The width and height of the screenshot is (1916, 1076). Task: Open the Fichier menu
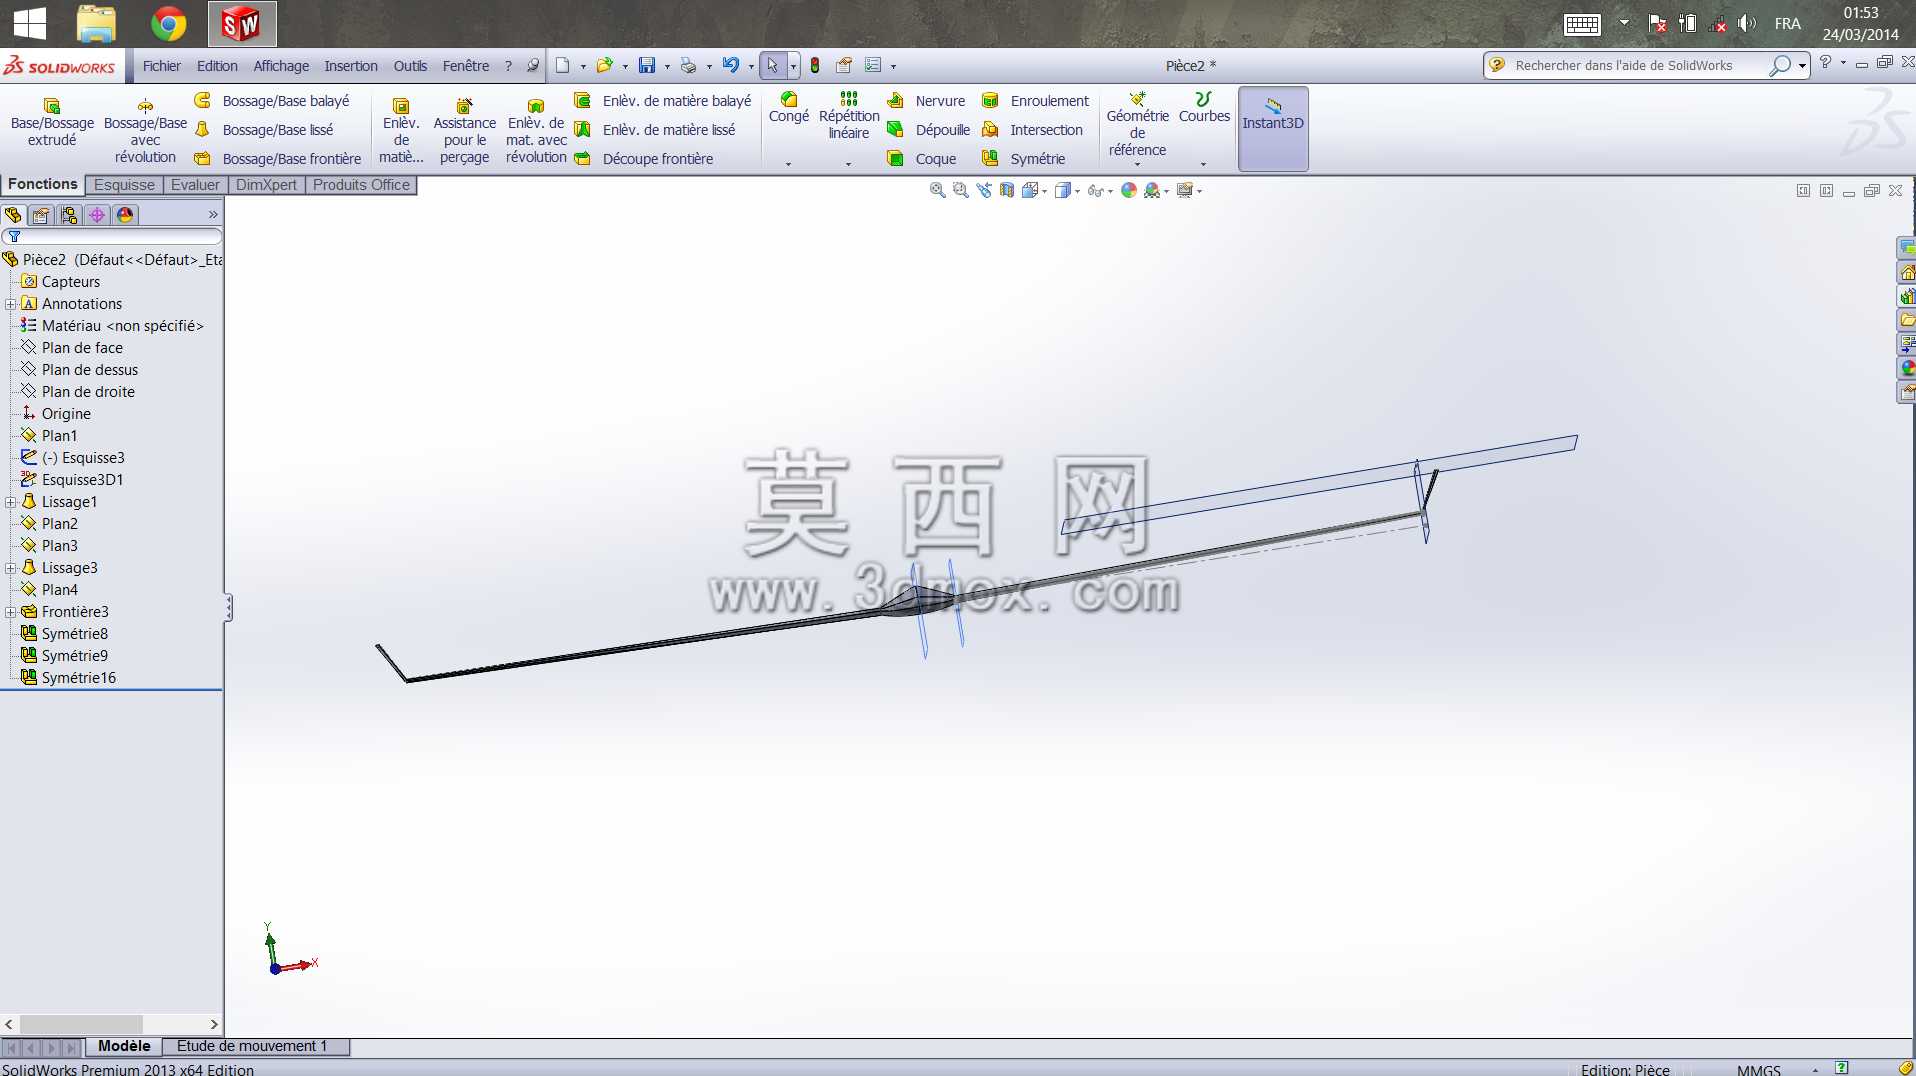pyautogui.click(x=162, y=66)
